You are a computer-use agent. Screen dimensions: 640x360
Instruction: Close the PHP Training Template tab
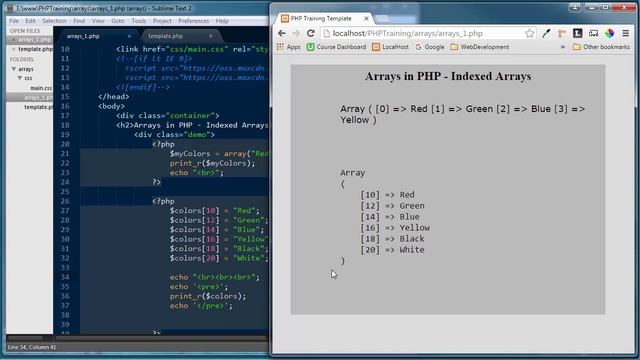367,18
